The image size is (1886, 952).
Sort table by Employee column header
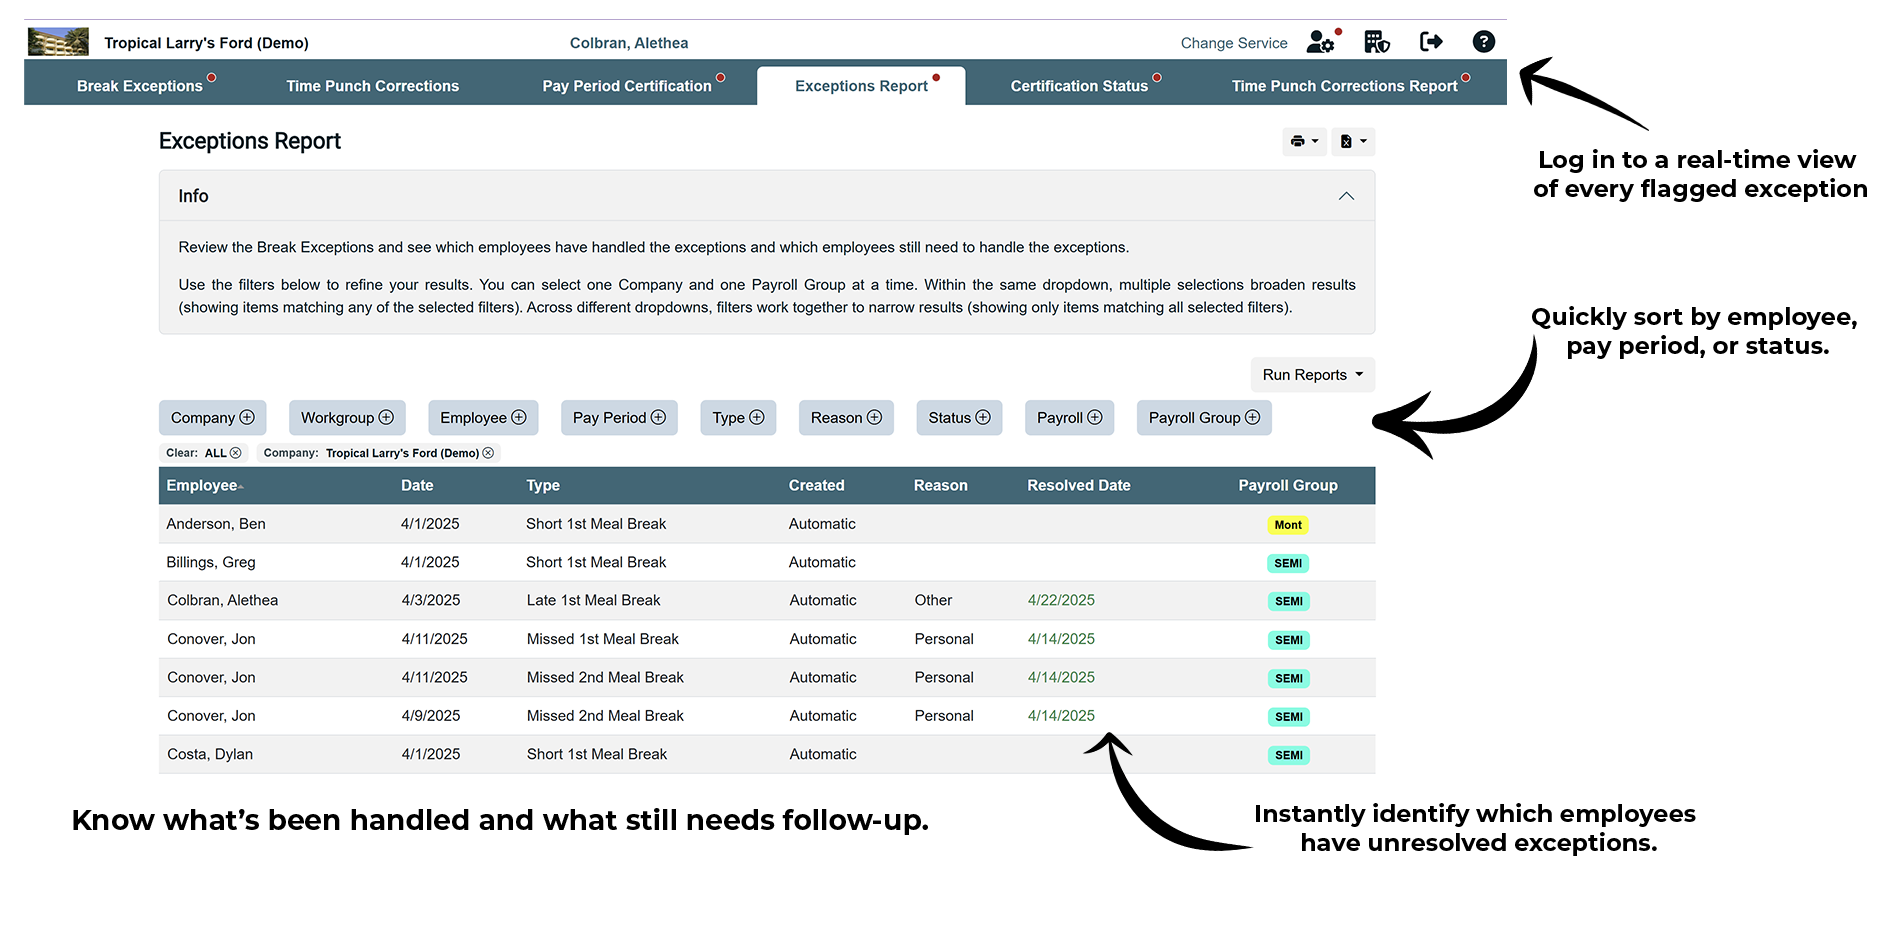click(x=203, y=486)
